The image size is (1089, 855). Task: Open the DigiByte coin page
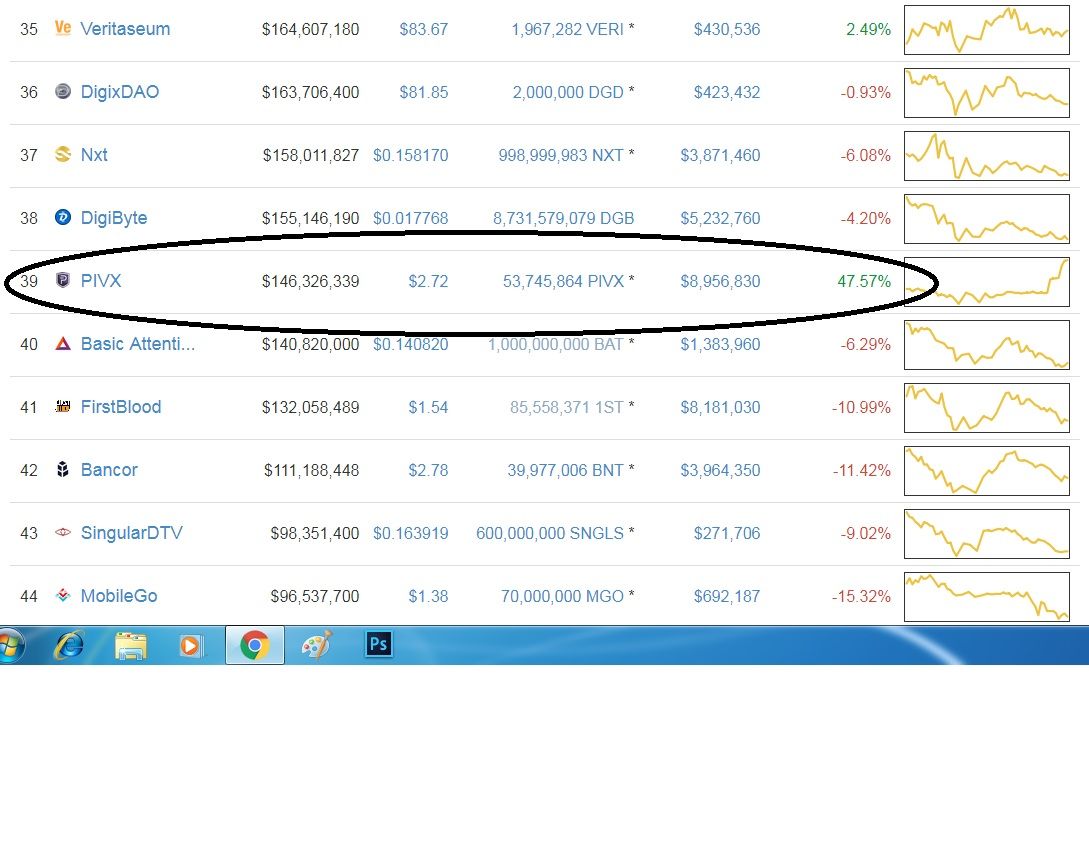coord(114,217)
